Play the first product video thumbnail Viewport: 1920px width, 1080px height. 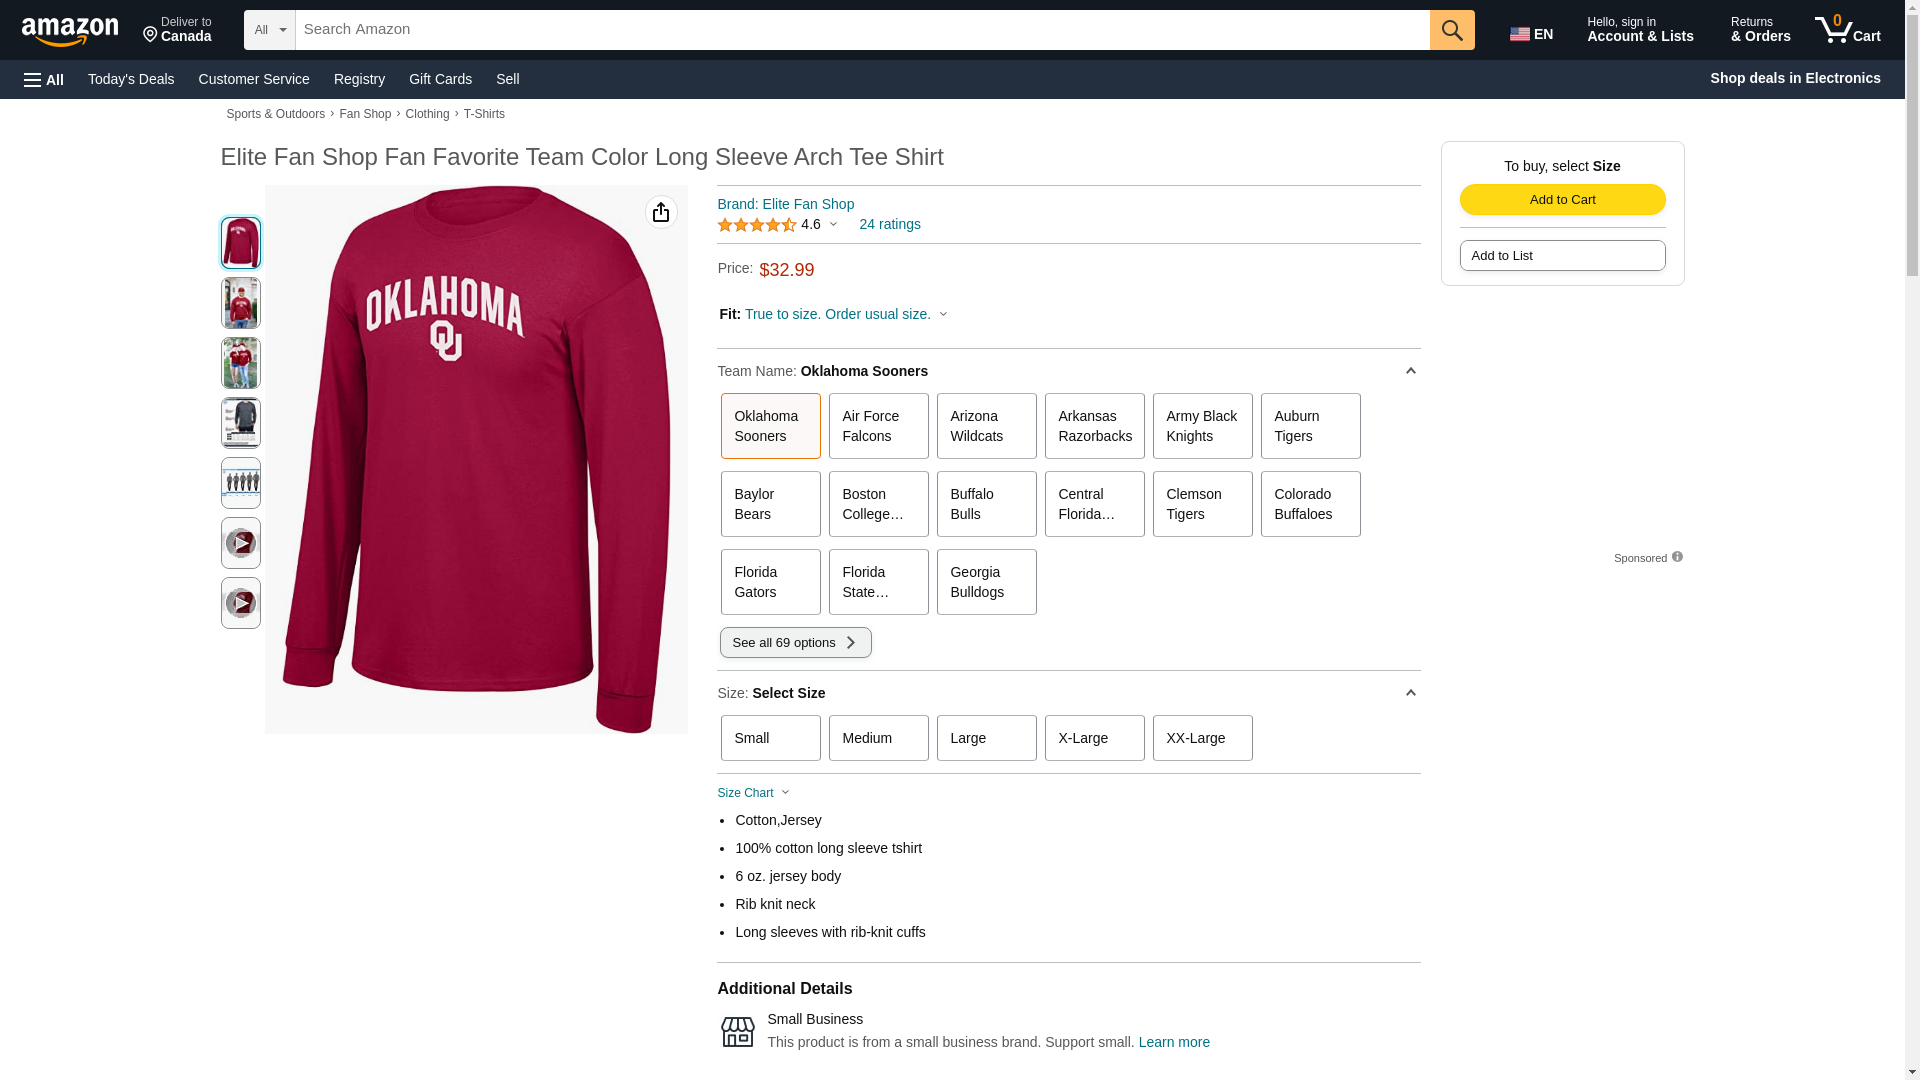tap(240, 543)
